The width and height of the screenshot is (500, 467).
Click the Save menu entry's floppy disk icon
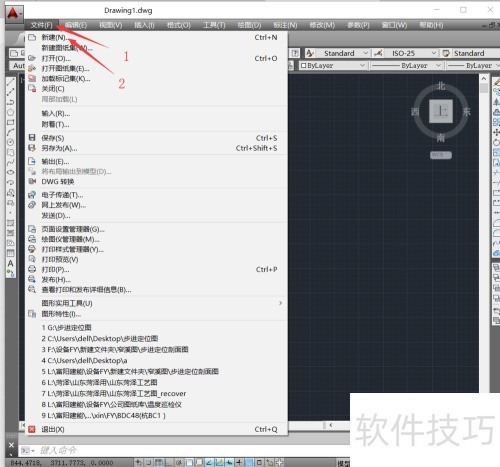tap(32, 138)
